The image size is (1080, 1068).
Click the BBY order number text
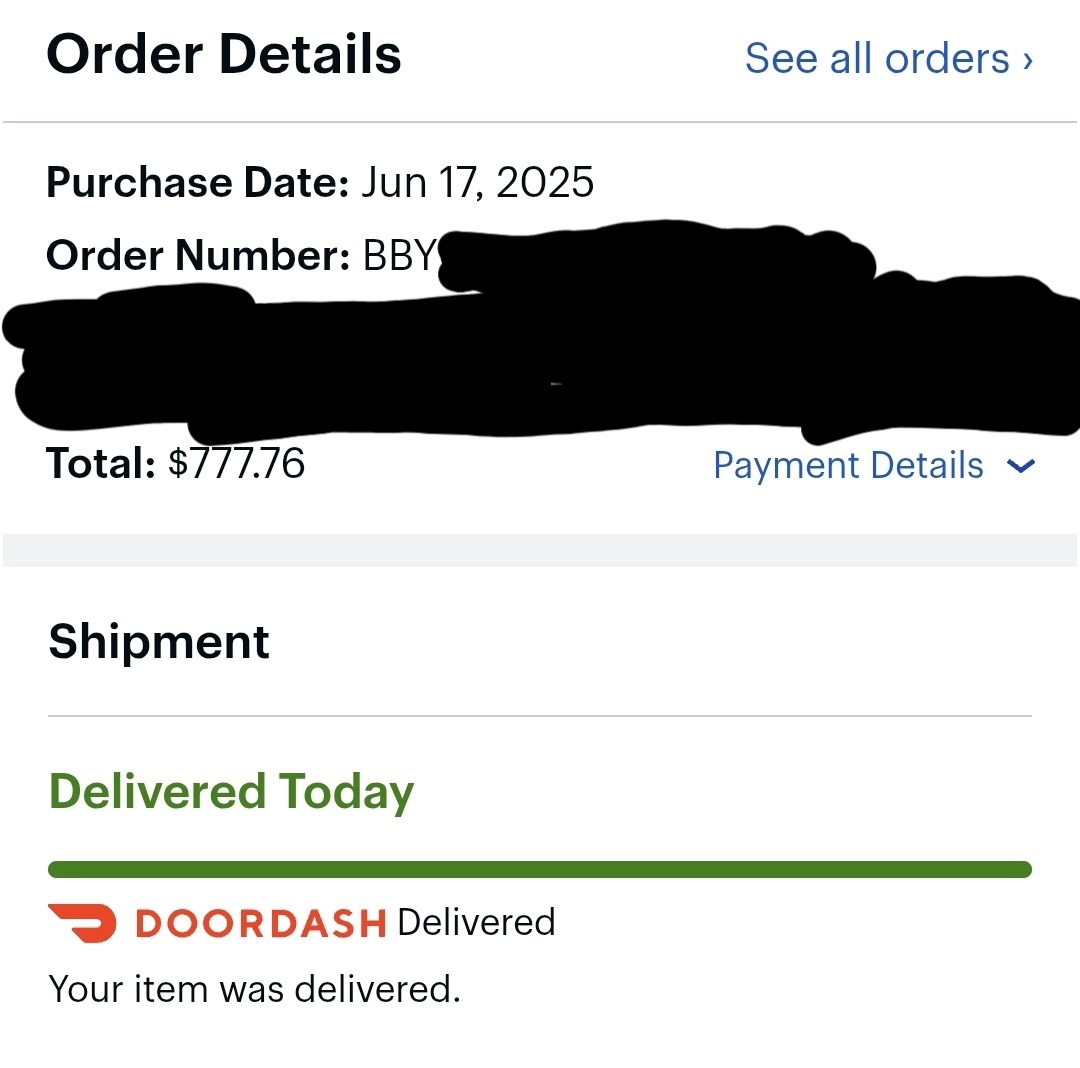click(x=400, y=255)
